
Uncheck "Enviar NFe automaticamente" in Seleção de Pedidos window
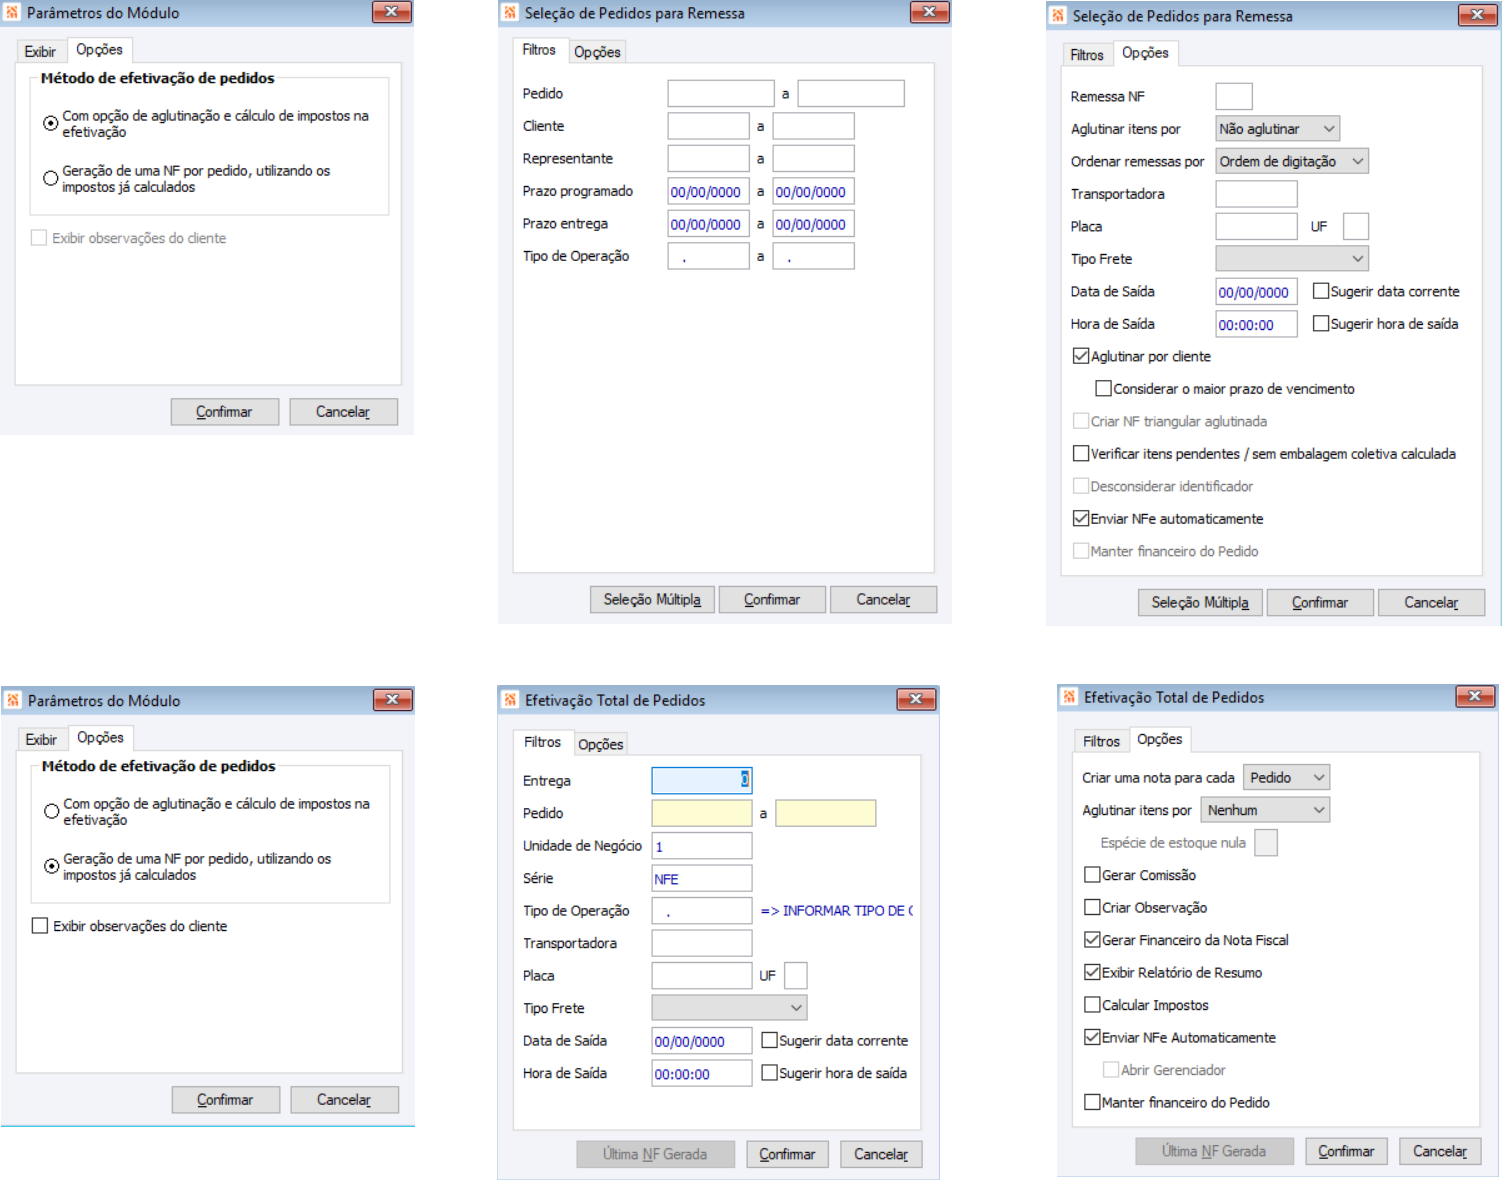click(1080, 519)
